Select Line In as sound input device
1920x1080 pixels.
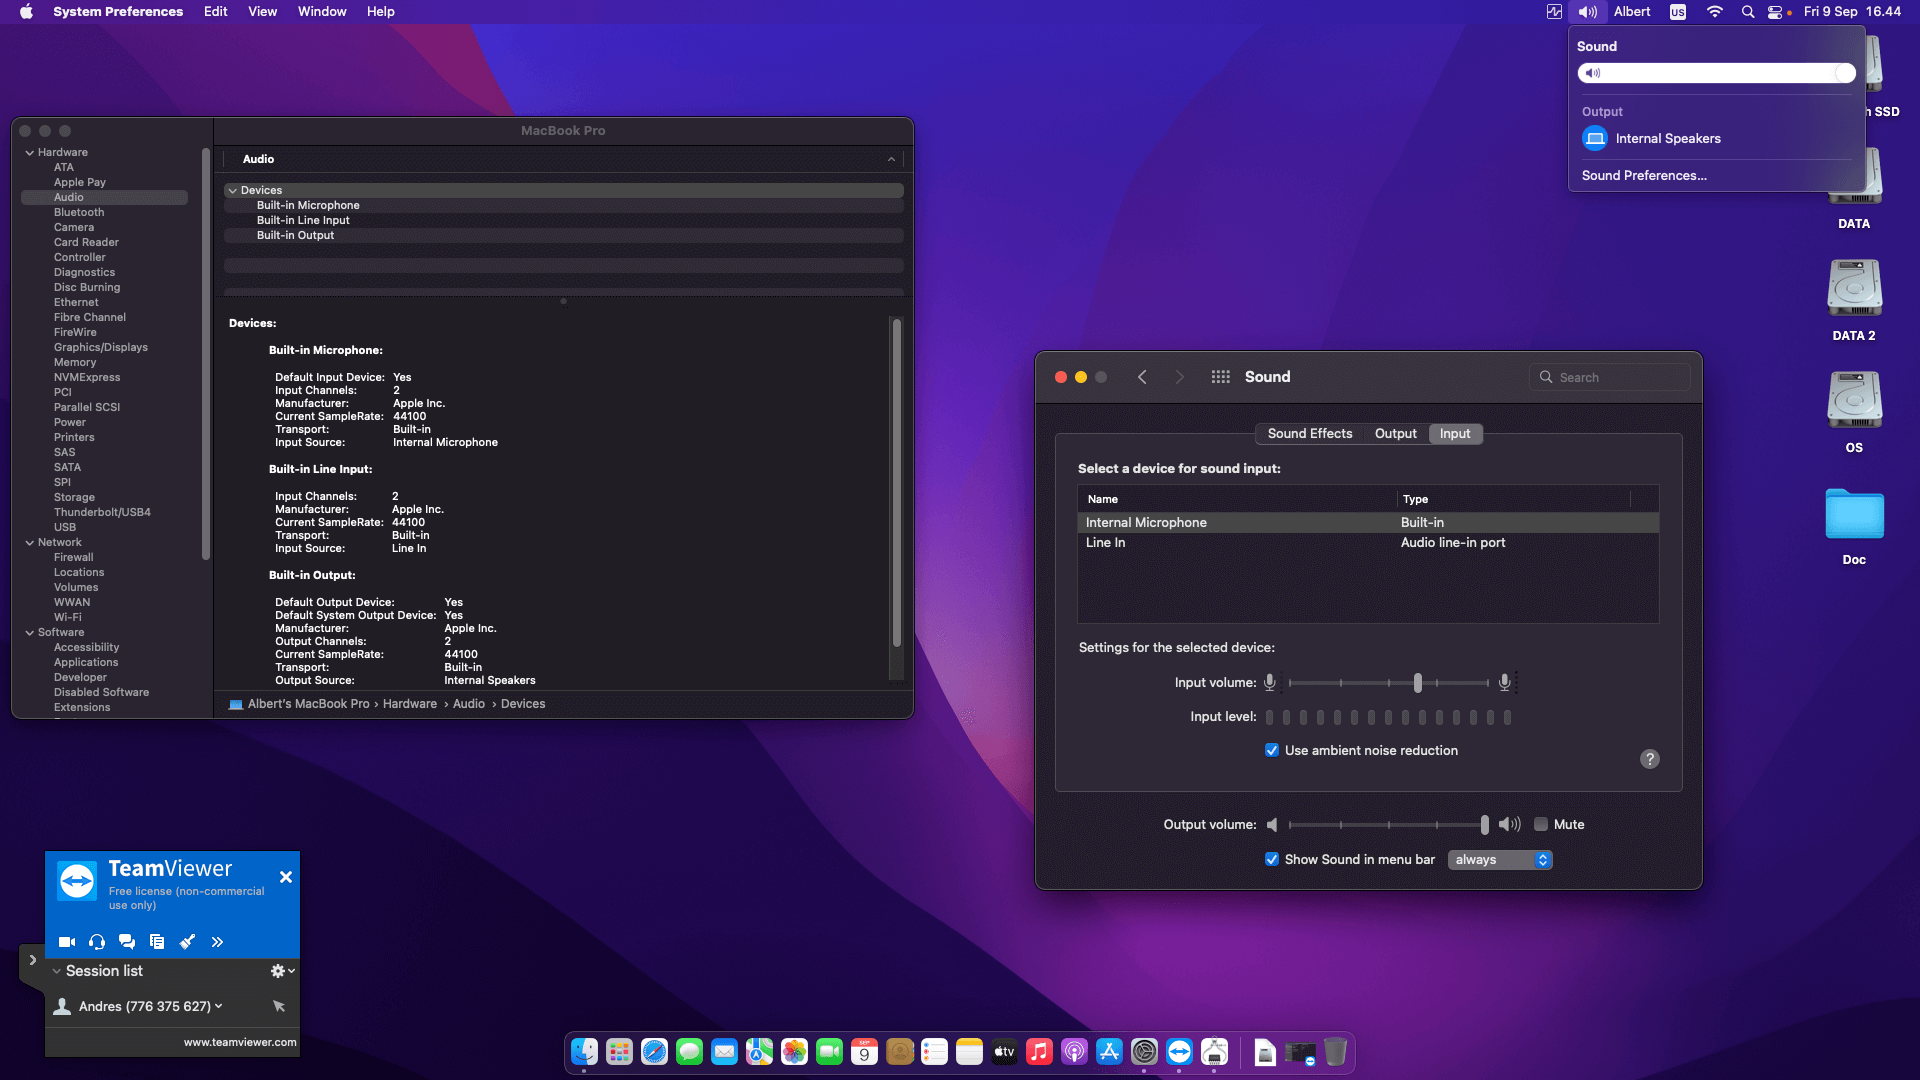point(1105,542)
